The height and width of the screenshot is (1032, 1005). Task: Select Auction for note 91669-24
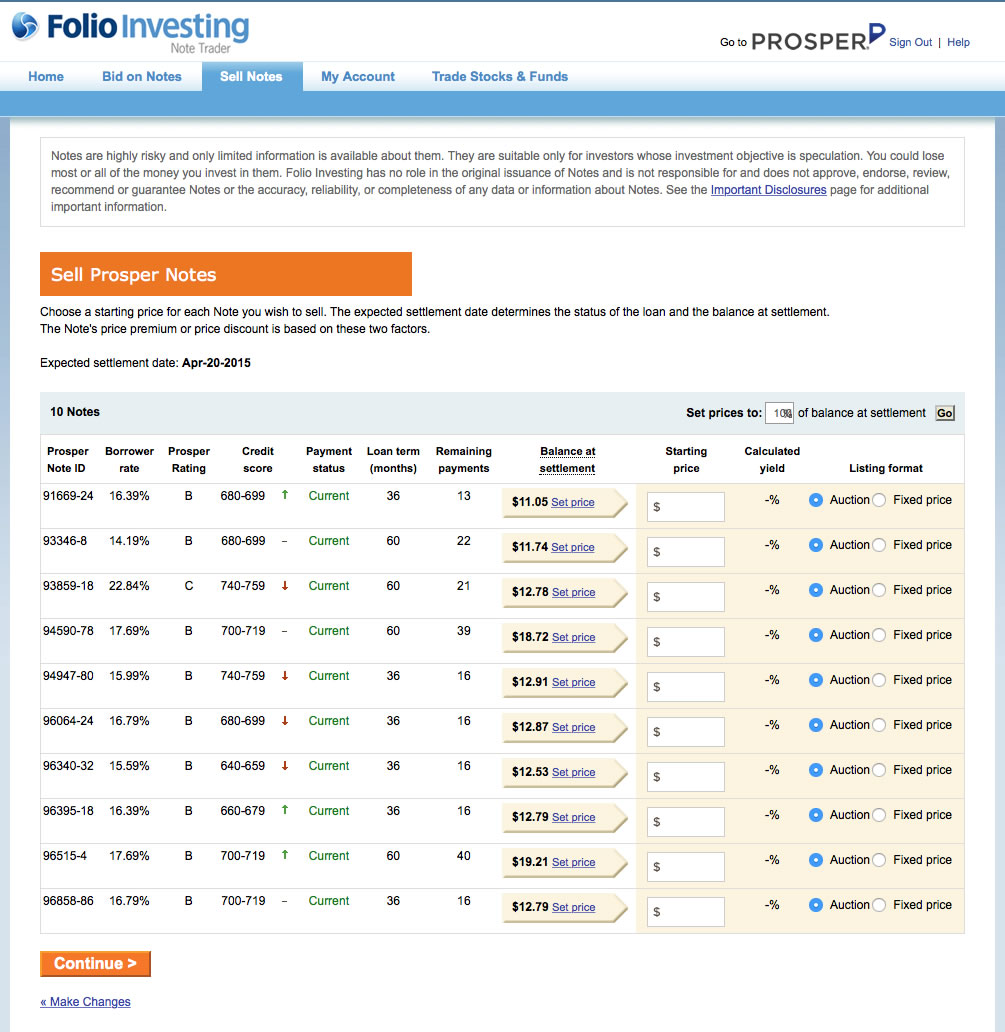click(815, 500)
